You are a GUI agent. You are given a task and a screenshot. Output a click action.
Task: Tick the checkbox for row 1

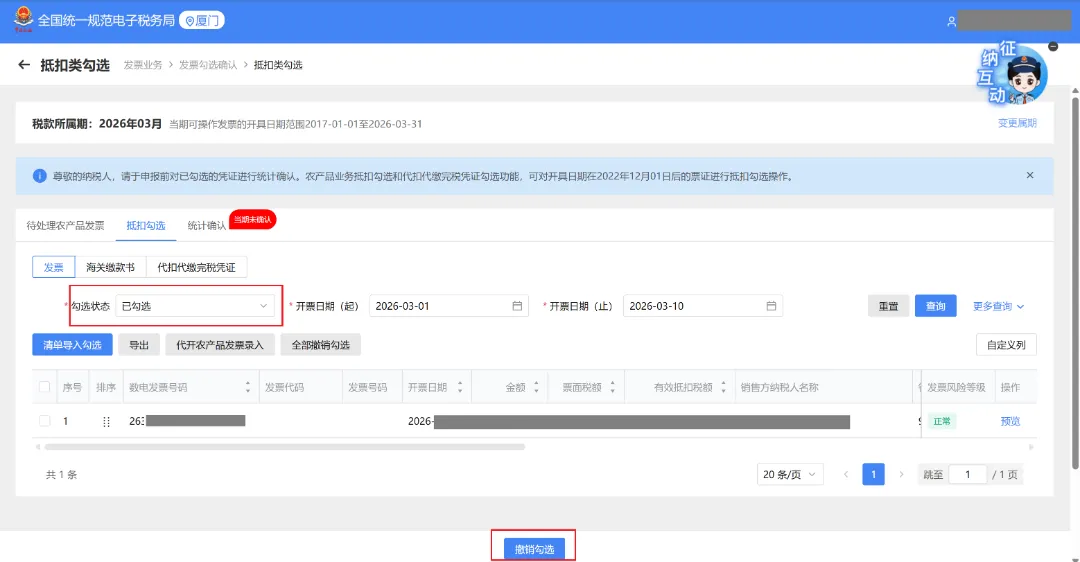[x=45, y=421]
